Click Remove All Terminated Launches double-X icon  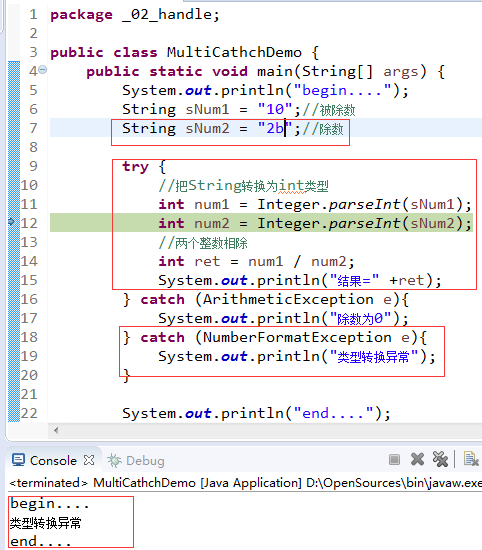(x=440, y=459)
